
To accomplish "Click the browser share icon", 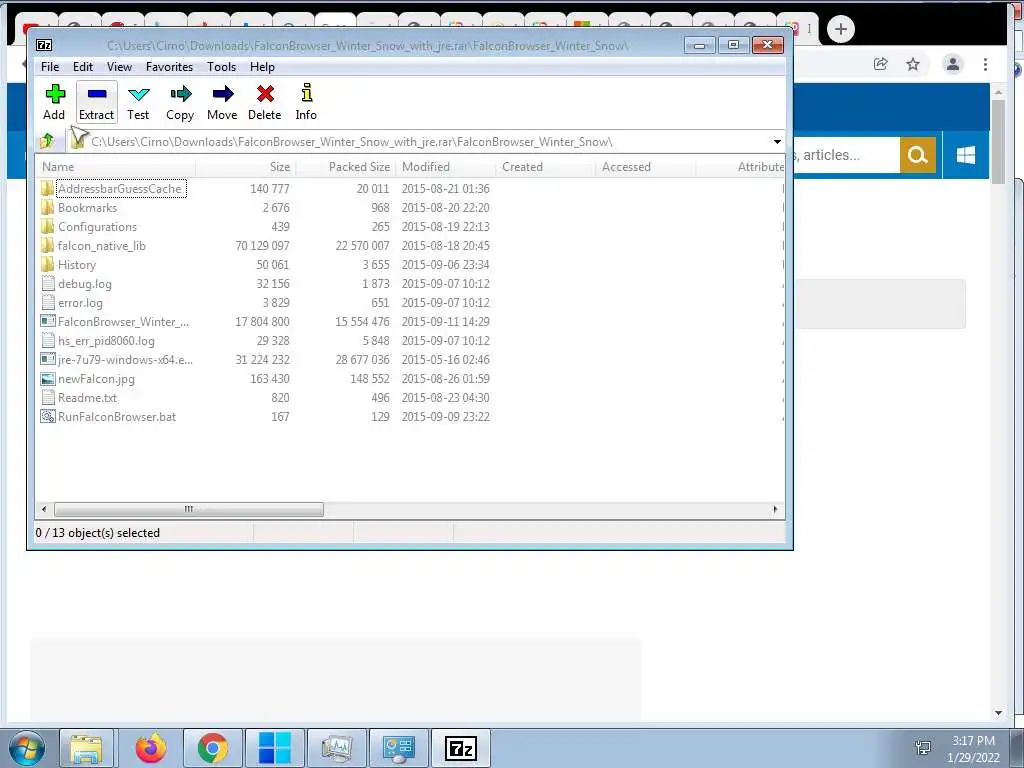I will 880,64.
